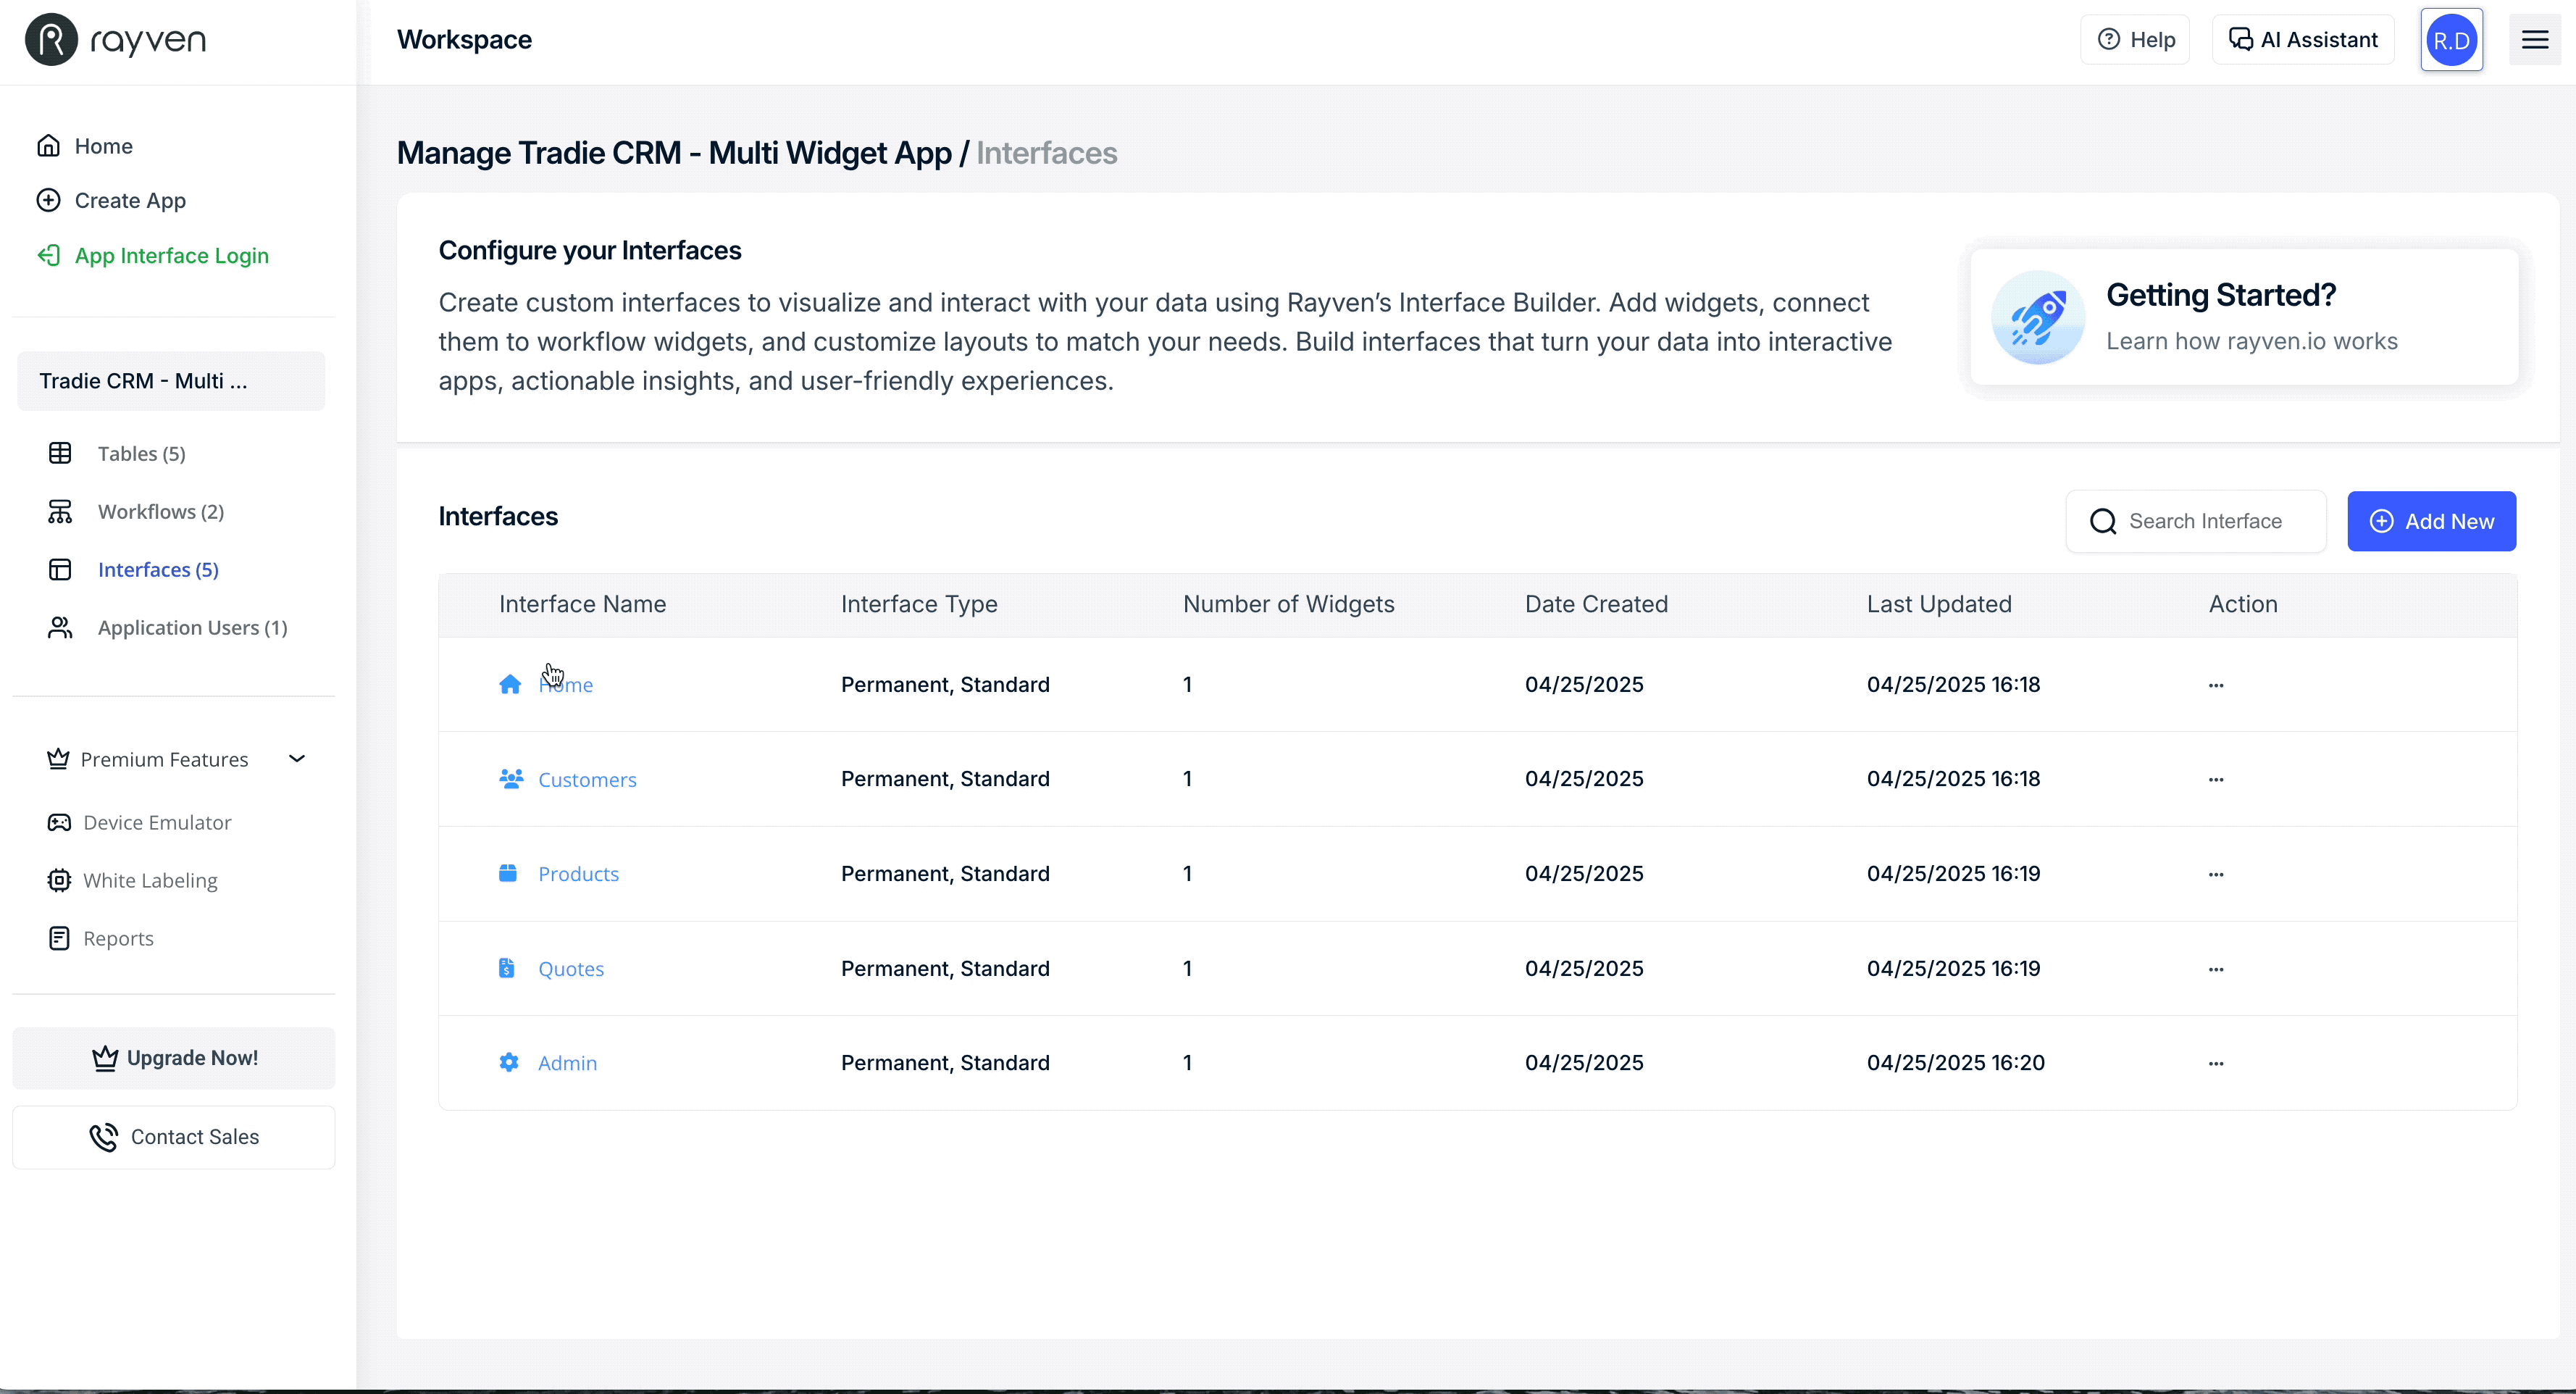
Task: Click Upgrade Now! button
Action: 174,1058
